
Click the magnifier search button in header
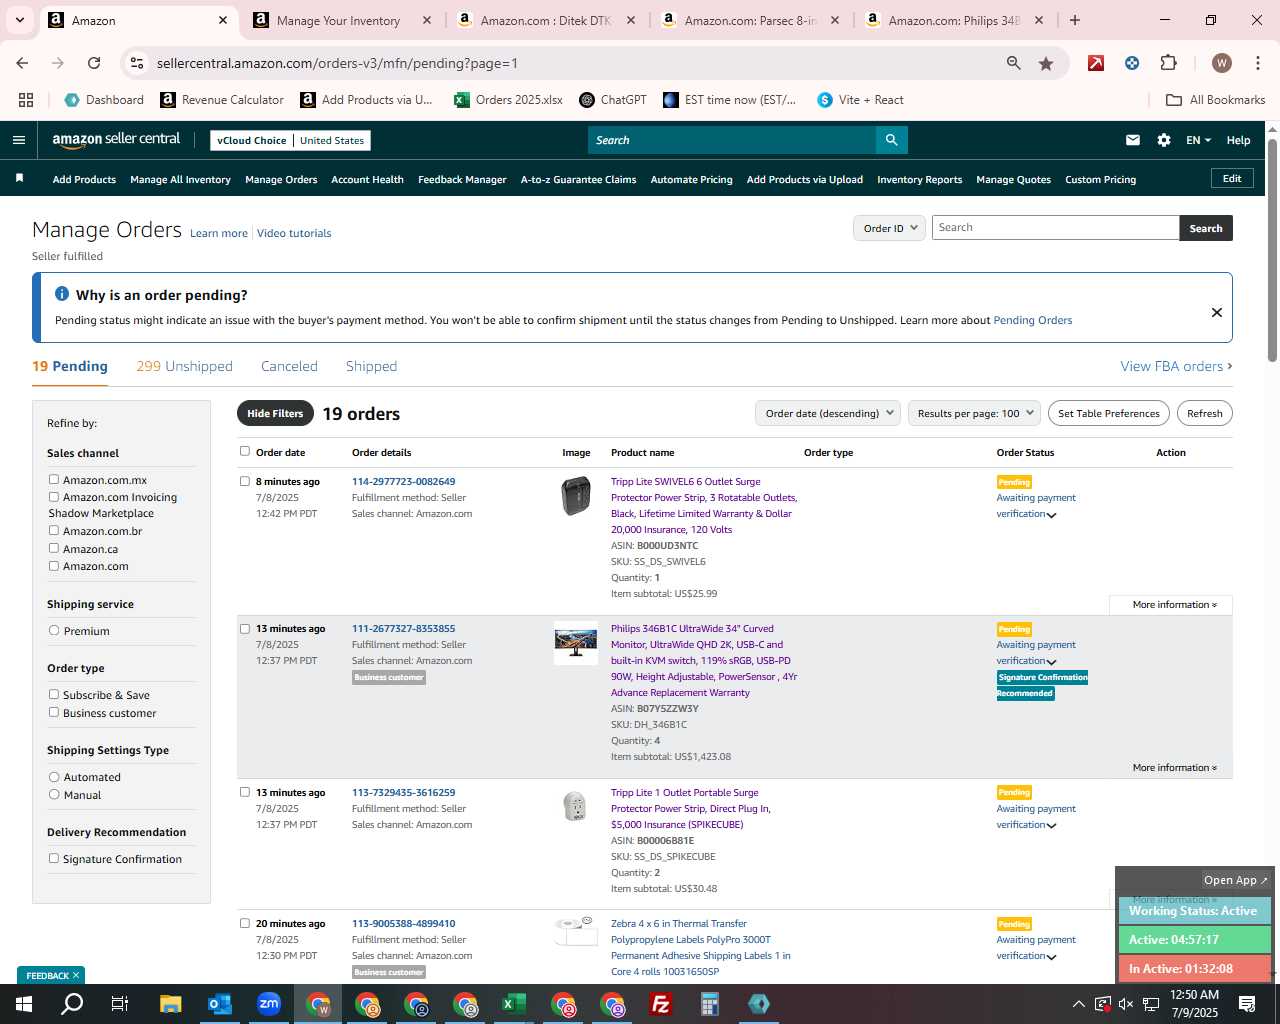coord(891,140)
